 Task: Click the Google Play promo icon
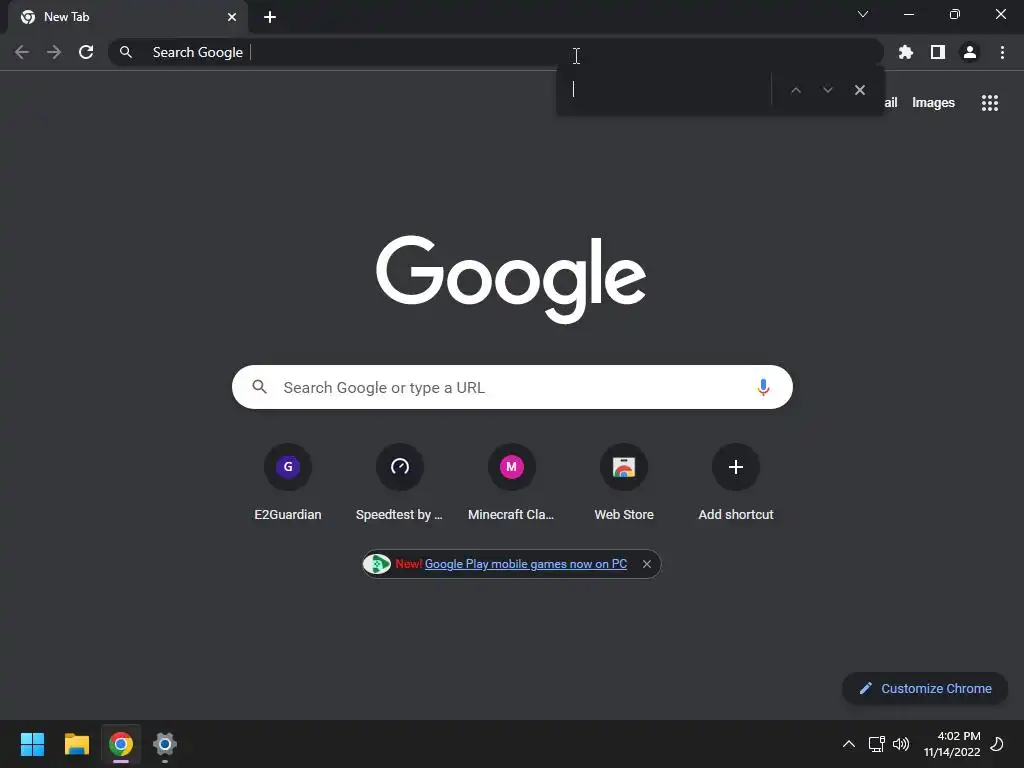tap(377, 564)
